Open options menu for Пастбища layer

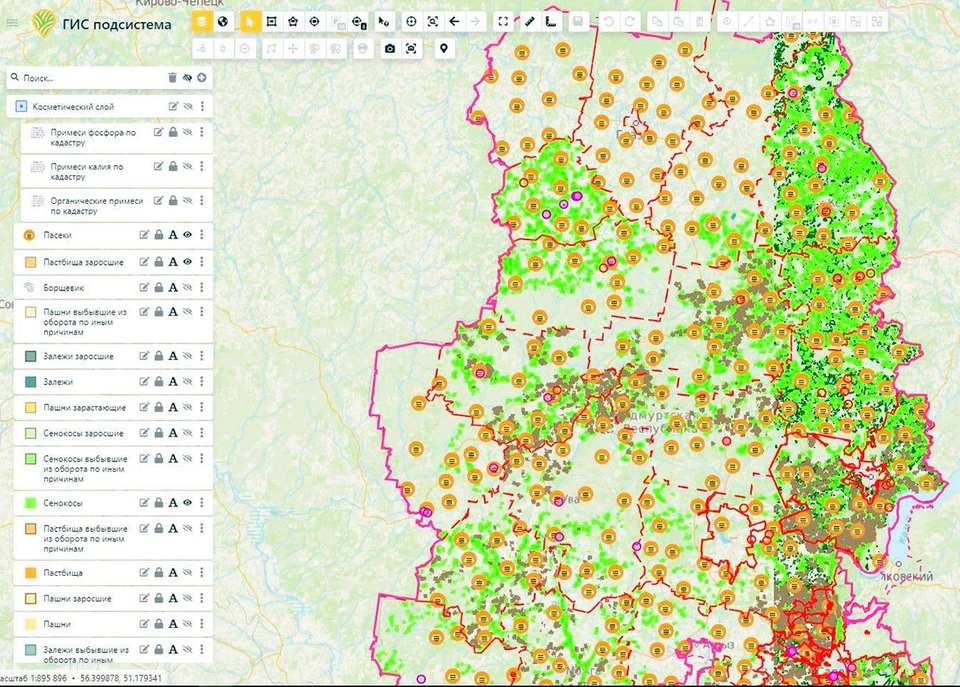(x=202, y=573)
